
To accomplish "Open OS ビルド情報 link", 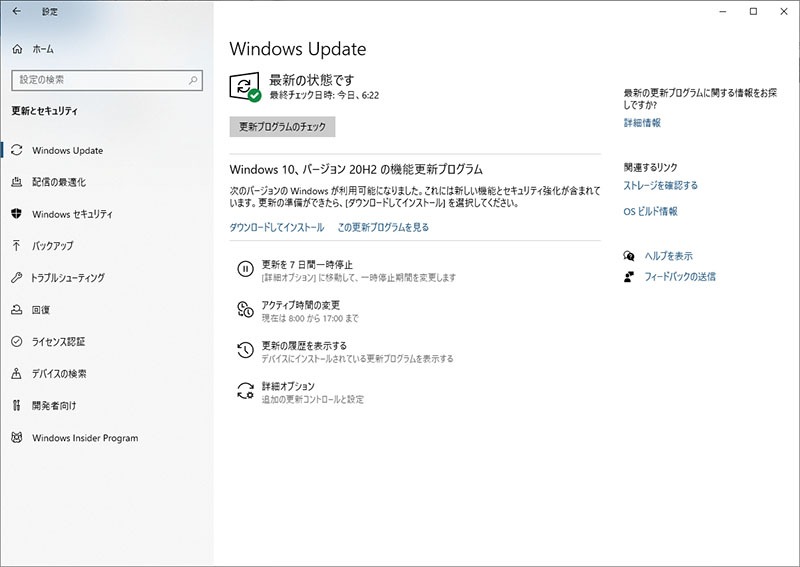I will pos(651,211).
